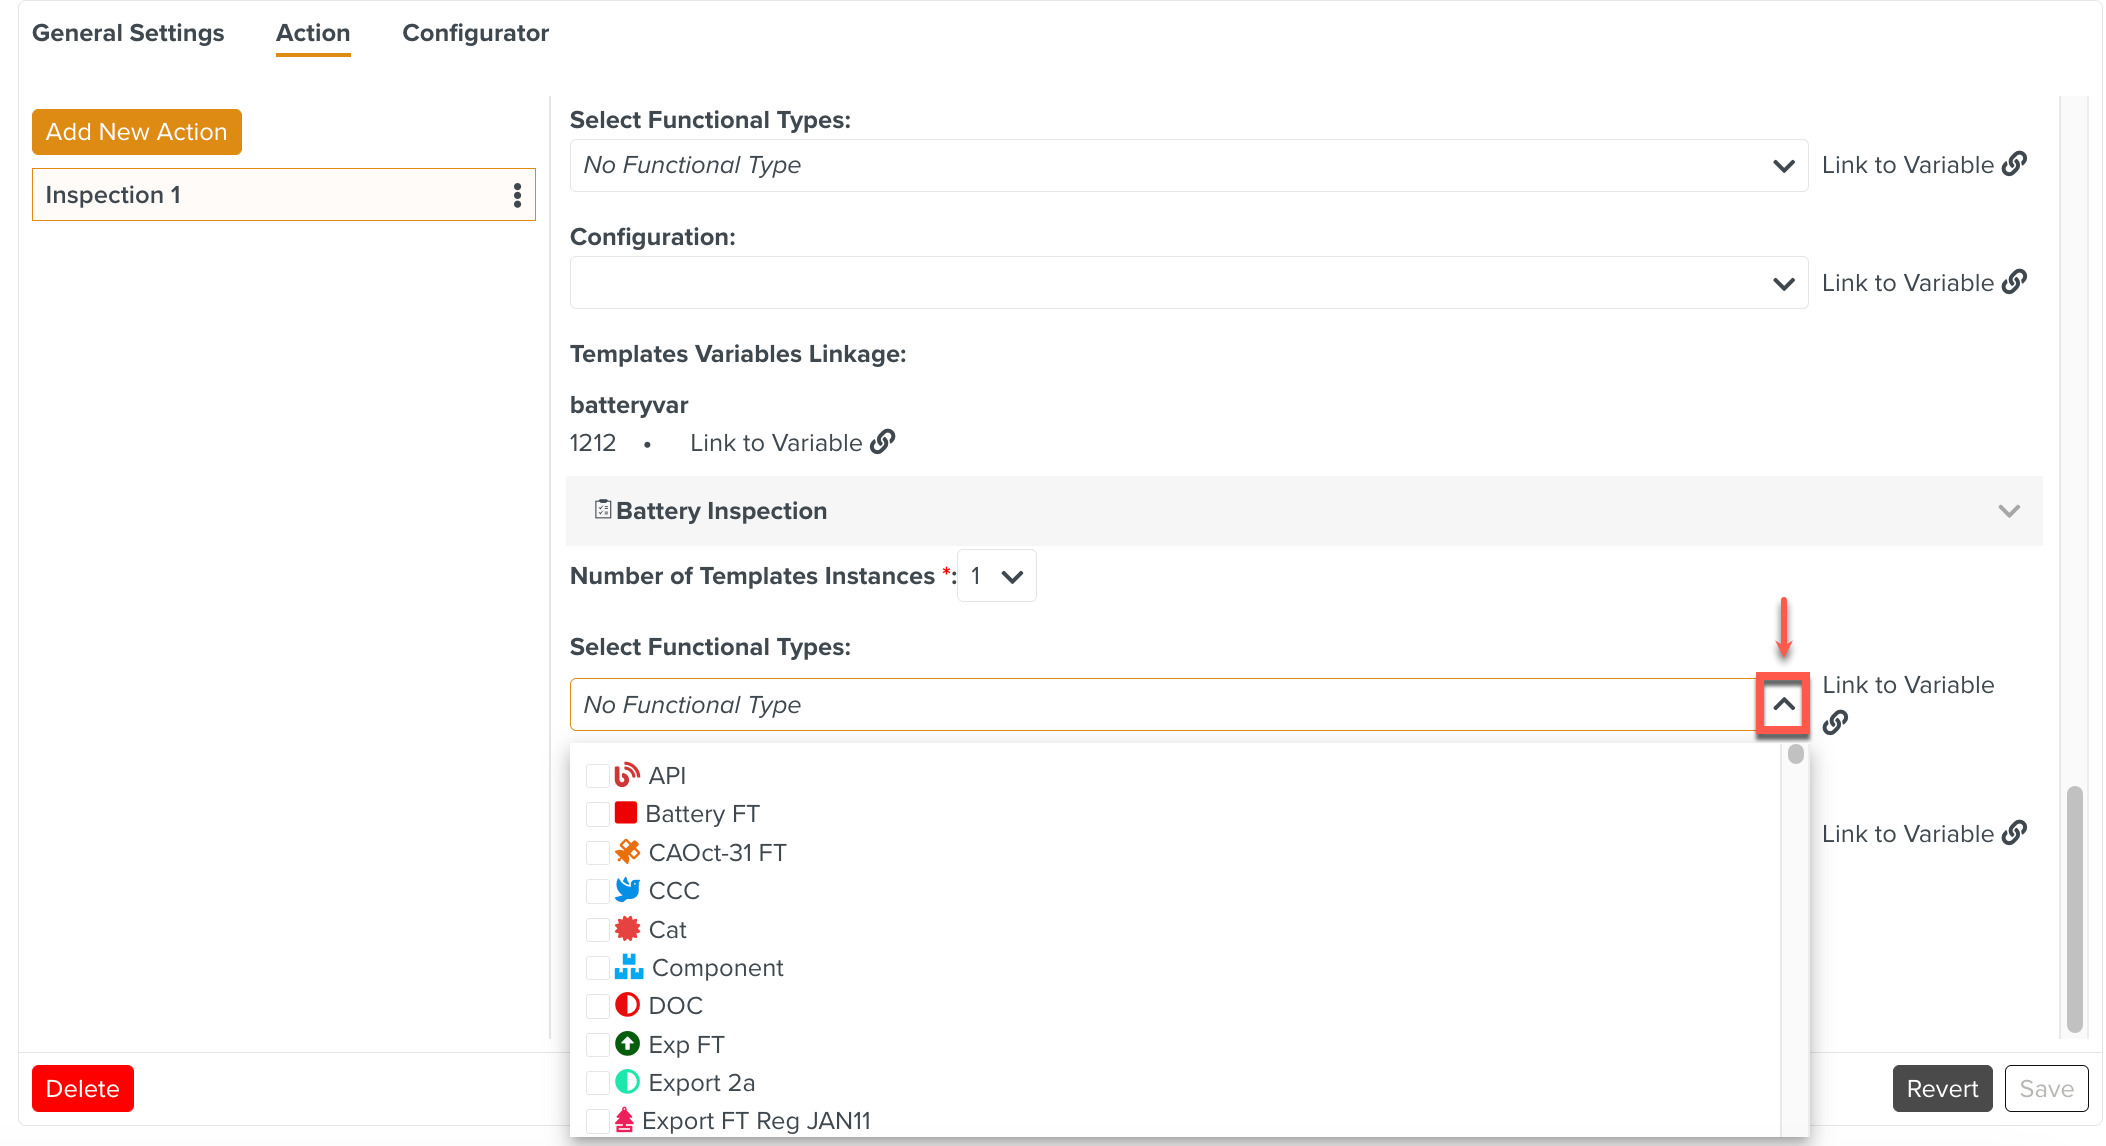This screenshot has width=2106, height=1146.
Task: Click the Battery Inspection clipboard icon
Action: [x=602, y=510]
